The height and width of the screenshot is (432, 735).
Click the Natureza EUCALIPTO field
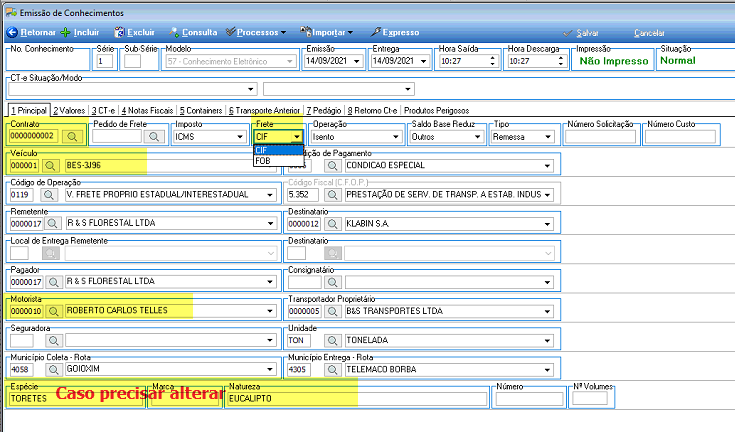[357, 399]
